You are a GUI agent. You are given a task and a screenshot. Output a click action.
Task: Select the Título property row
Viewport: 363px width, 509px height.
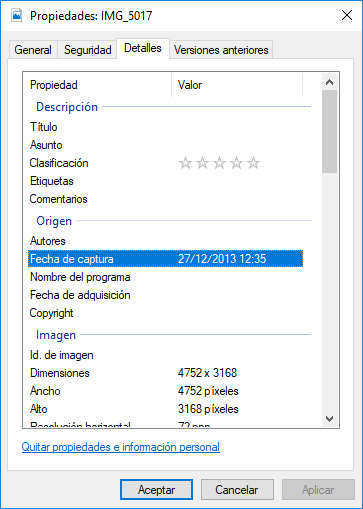tap(166, 127)
